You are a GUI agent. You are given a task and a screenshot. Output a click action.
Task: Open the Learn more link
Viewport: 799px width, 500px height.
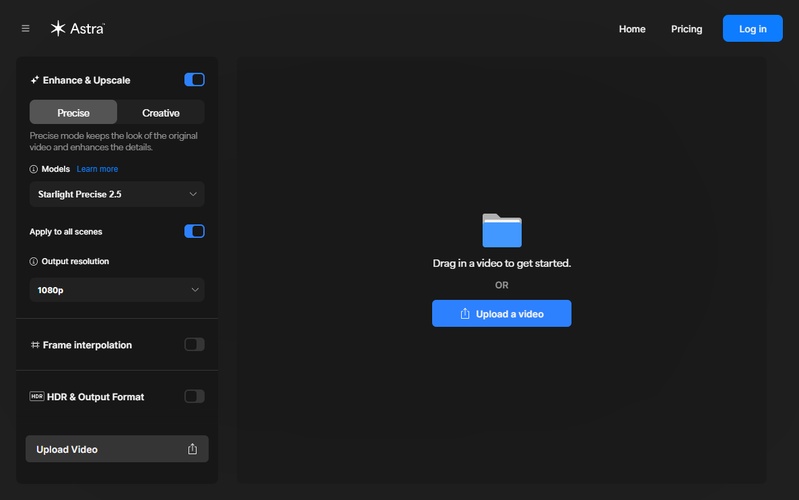point(97,169)
